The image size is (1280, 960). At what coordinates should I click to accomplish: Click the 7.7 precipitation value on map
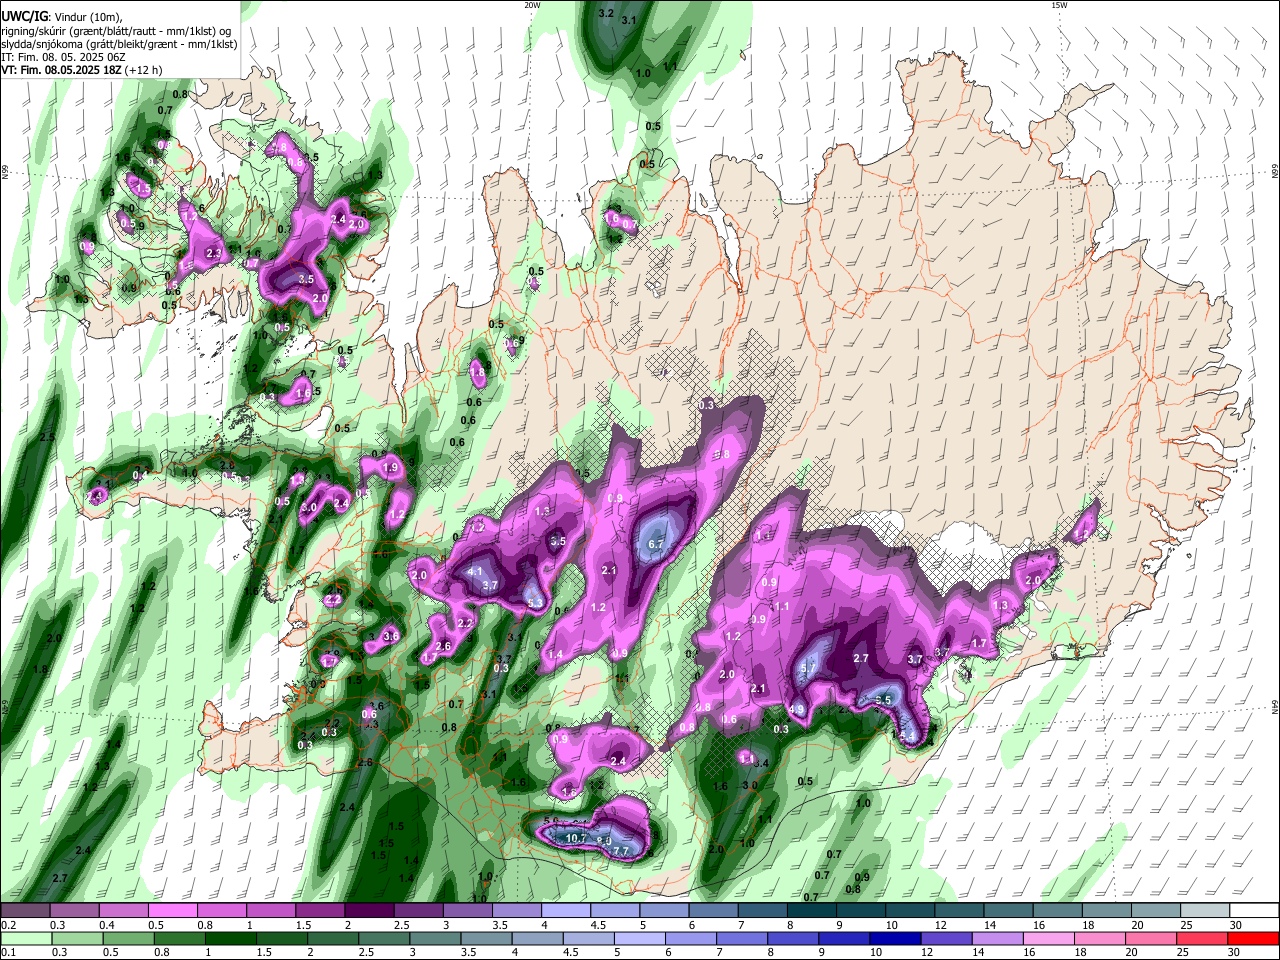click(620, 851)
